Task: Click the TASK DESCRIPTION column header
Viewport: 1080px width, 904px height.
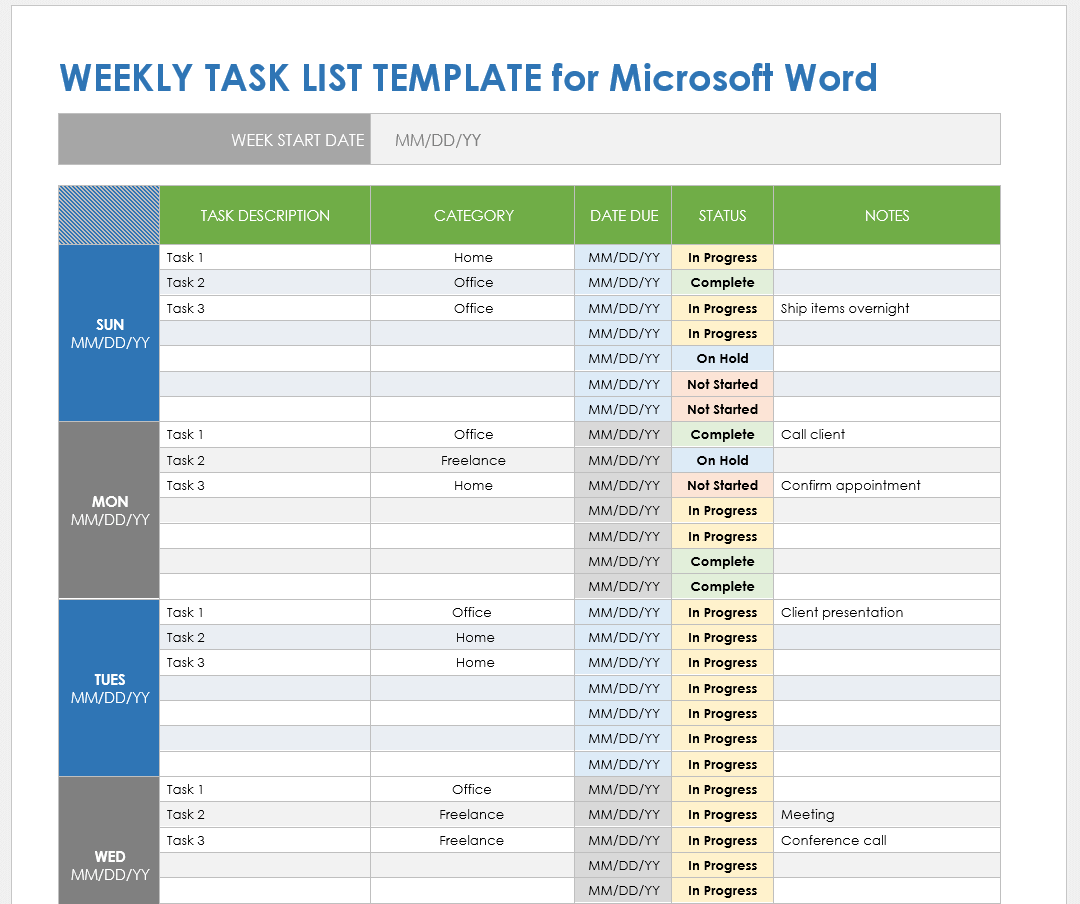Action: coord(264,214)
